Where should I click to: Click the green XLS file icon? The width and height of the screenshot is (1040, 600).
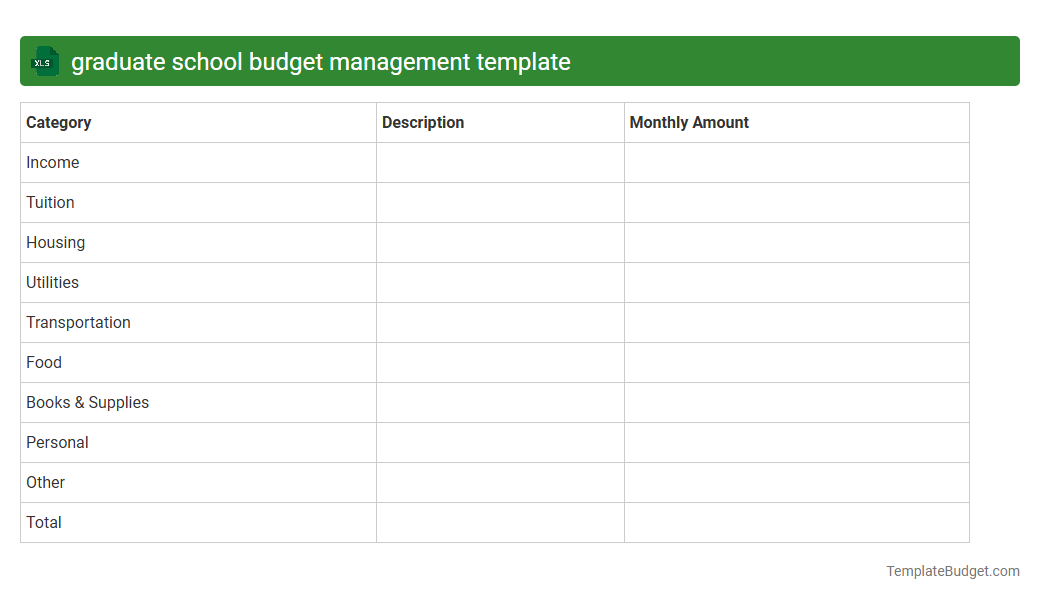tap(44, 61)
